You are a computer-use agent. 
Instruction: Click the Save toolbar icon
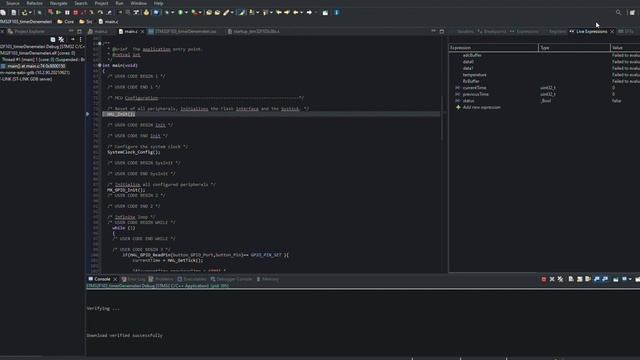coord(3,13)
